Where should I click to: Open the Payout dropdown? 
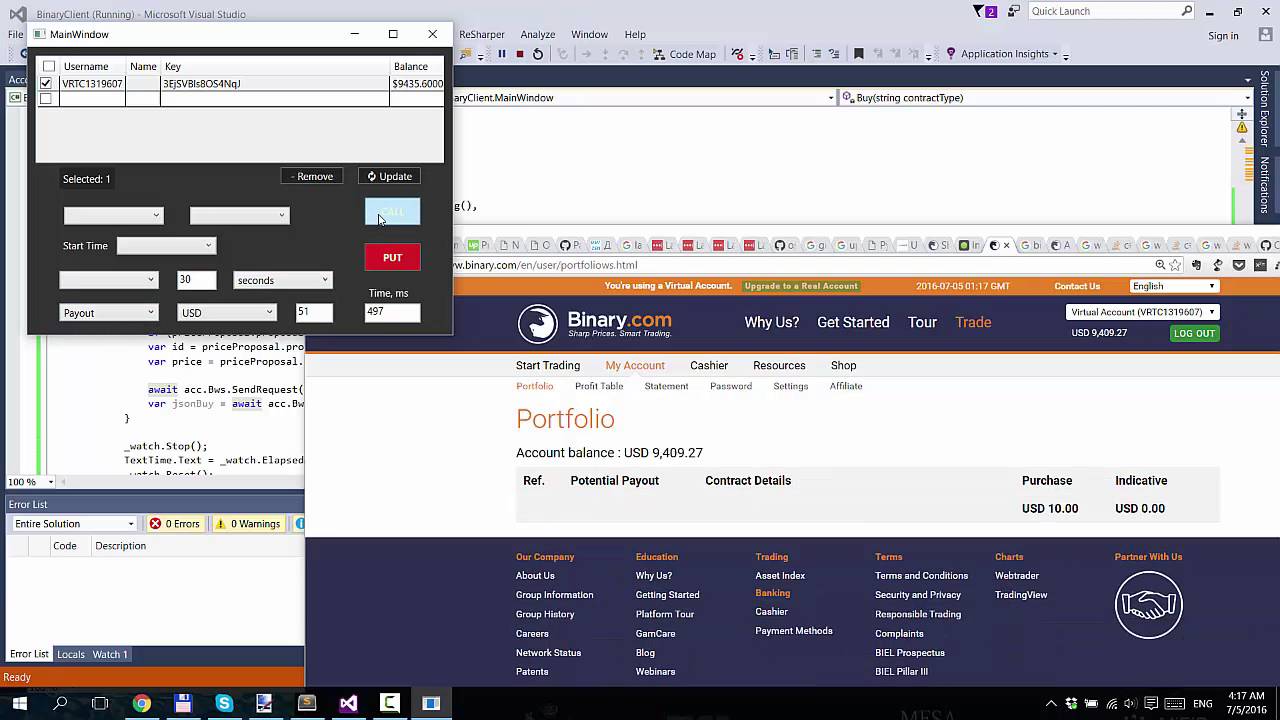click(108, 312)
